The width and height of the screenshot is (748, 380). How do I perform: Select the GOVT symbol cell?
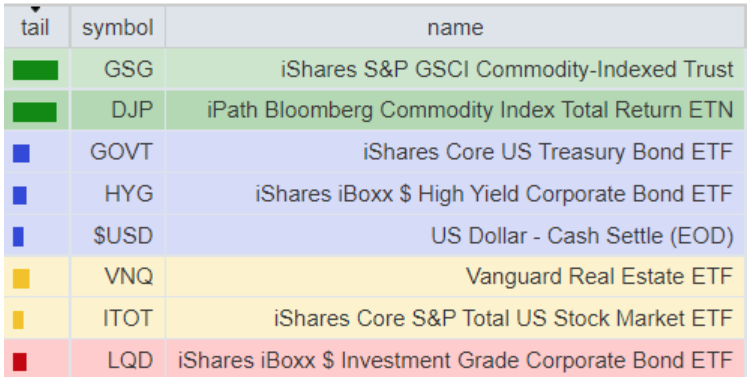click(x=118, y=152)
